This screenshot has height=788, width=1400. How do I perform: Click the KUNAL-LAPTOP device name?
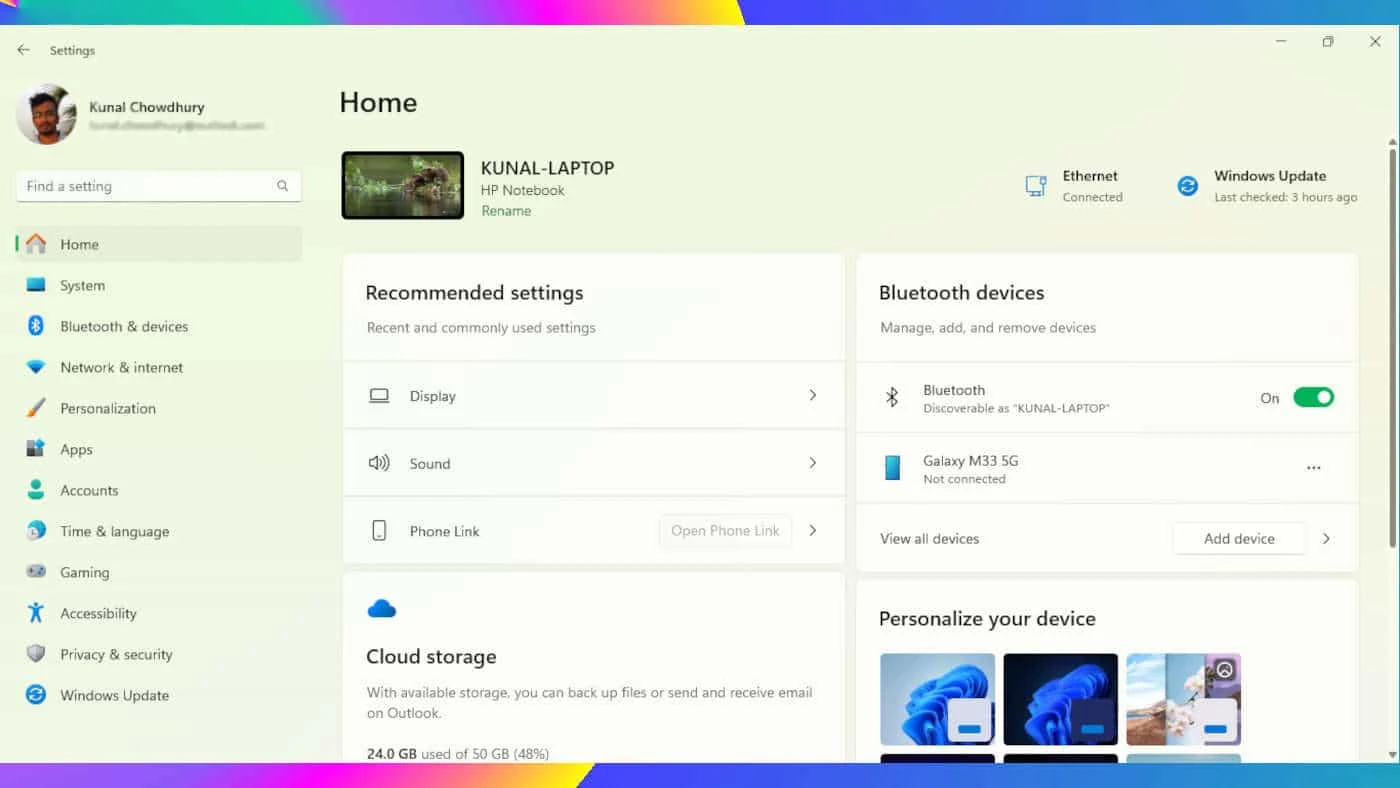tap(547, 168)
